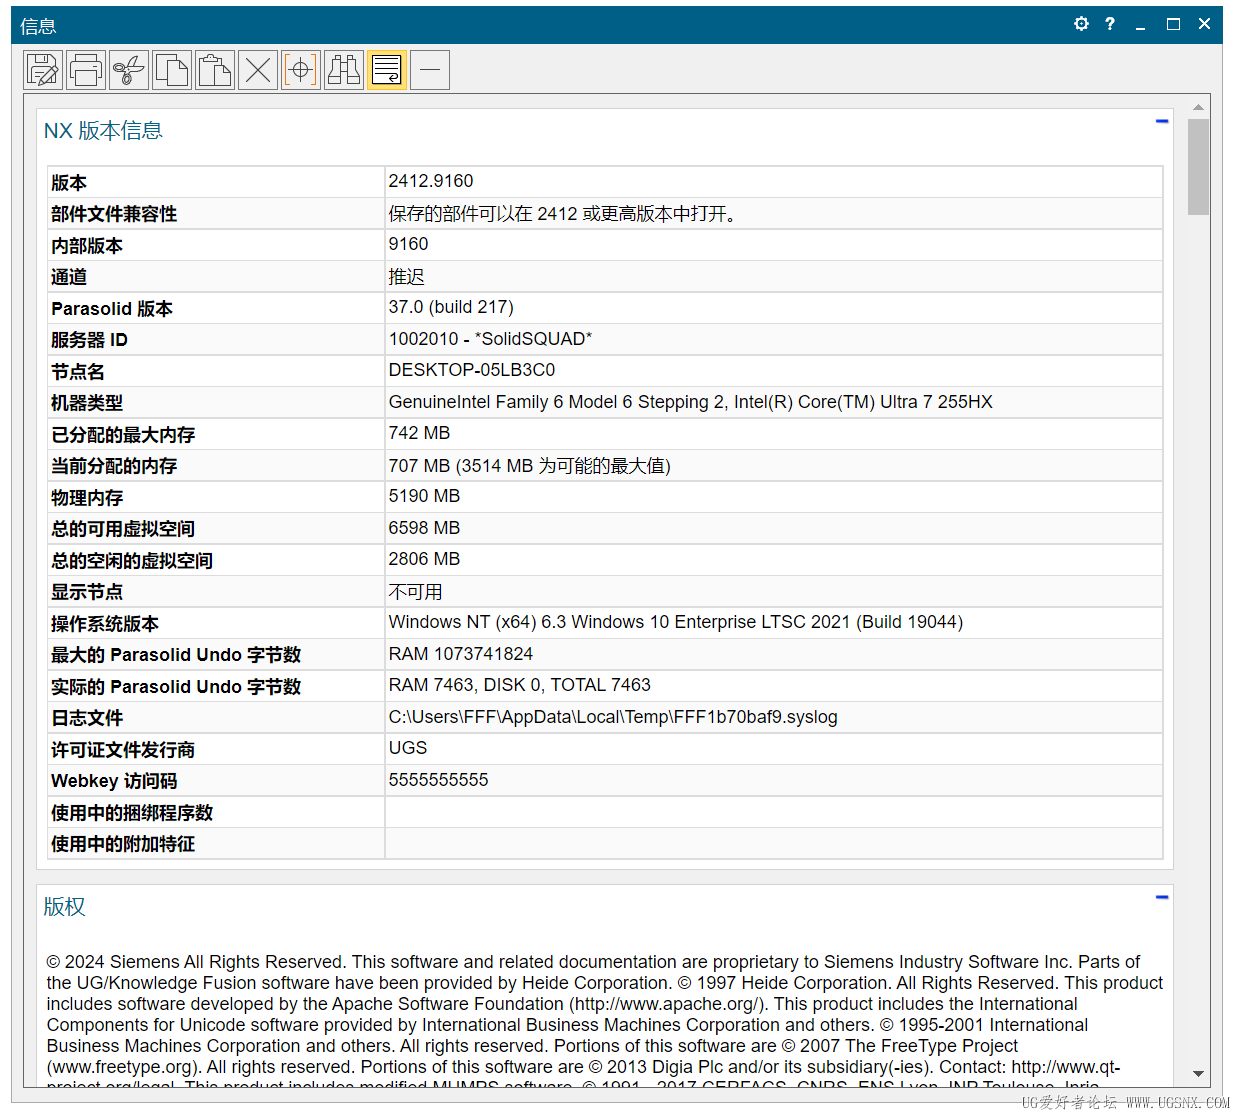Click the Cut scissors icon
The height and width of the screenshot is (1115, 1235).
pyautogui.click(x=129, y=70)
